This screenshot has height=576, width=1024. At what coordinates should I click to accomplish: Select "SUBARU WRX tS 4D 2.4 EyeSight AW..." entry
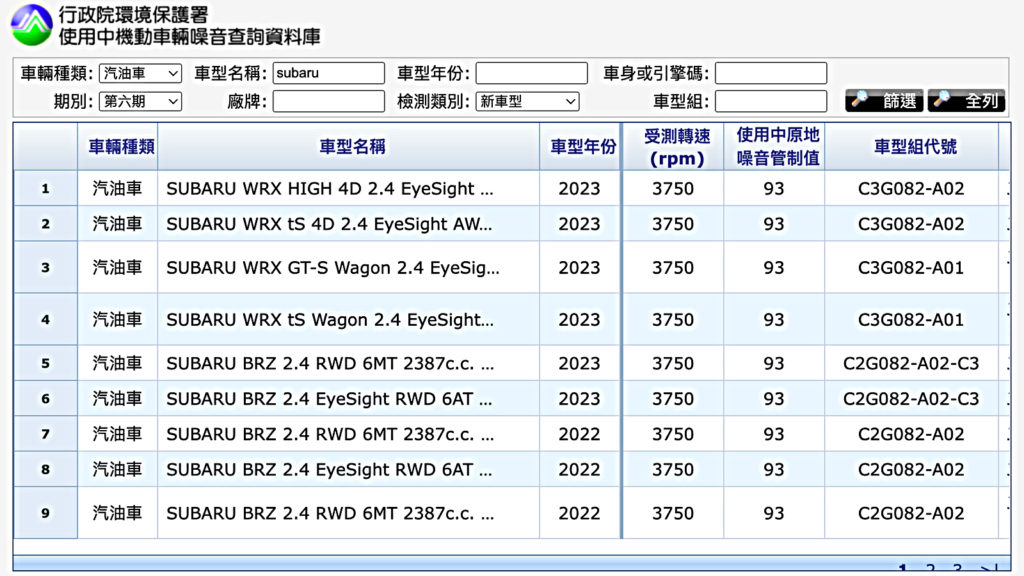[329, 224]
